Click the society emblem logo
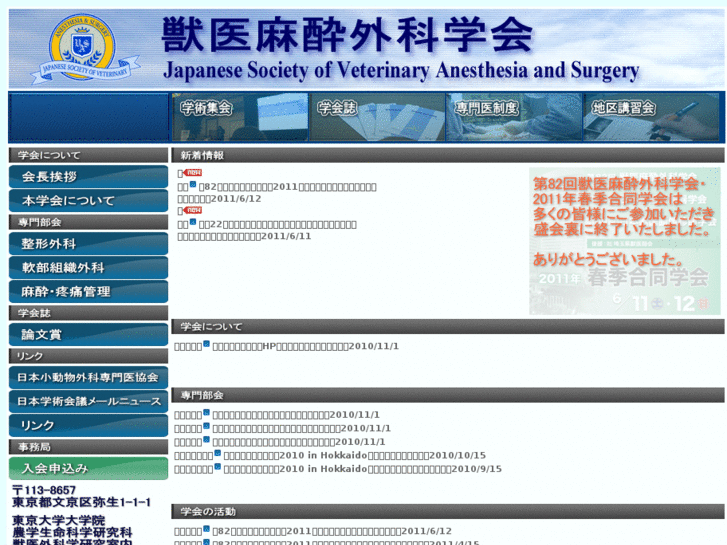The image size is (727, 545). [84, 48]
